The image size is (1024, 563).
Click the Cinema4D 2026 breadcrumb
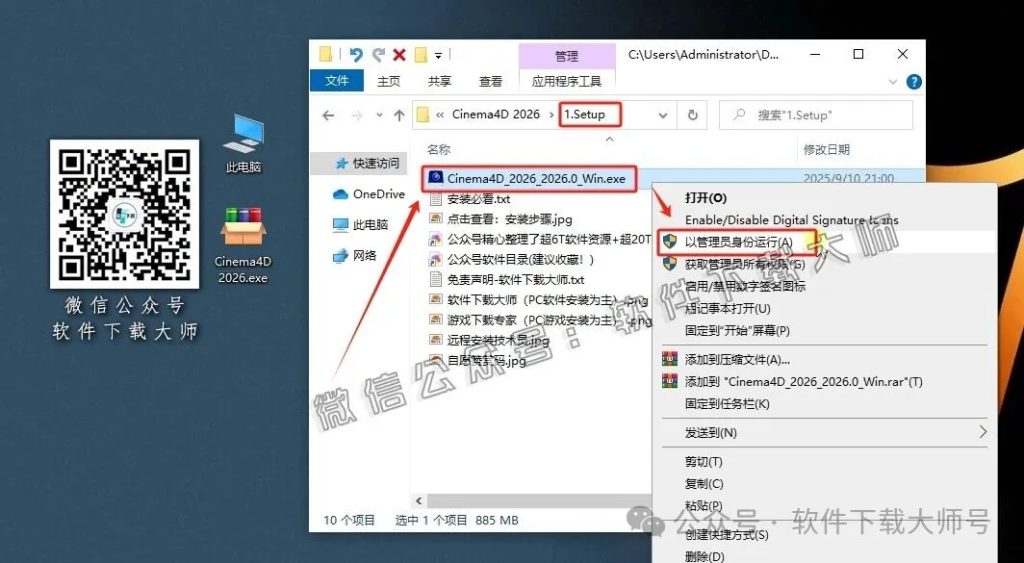[496, 114]
